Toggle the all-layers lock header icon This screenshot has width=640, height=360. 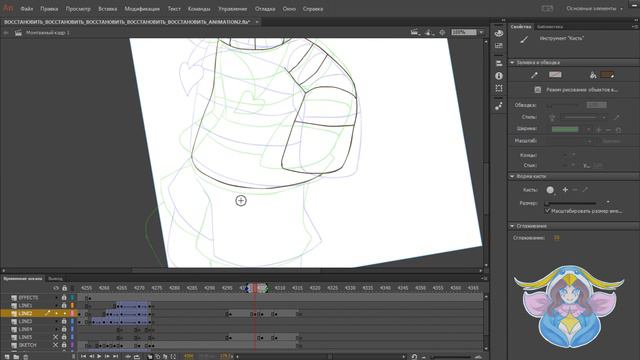coord(64,288)
